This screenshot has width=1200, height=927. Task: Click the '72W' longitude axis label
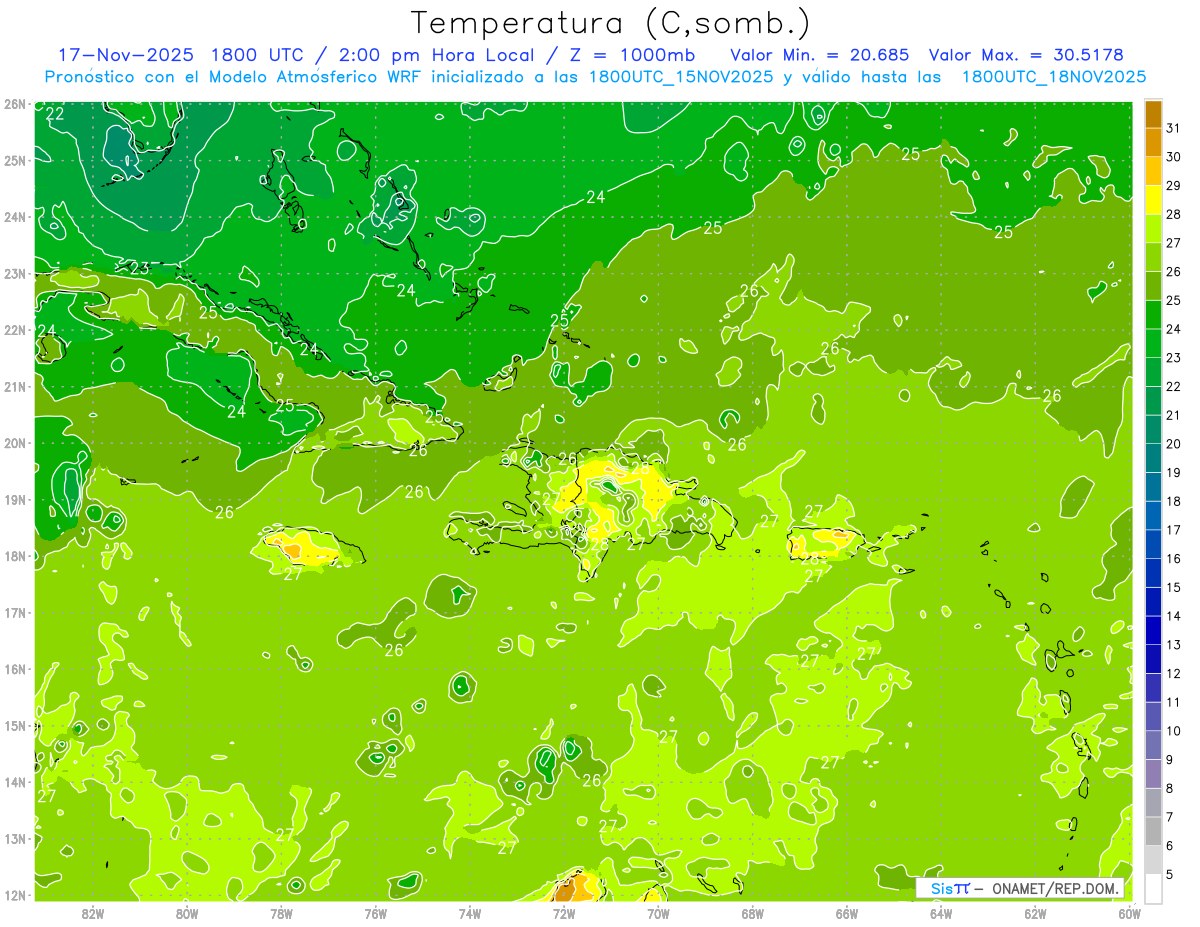564,913
